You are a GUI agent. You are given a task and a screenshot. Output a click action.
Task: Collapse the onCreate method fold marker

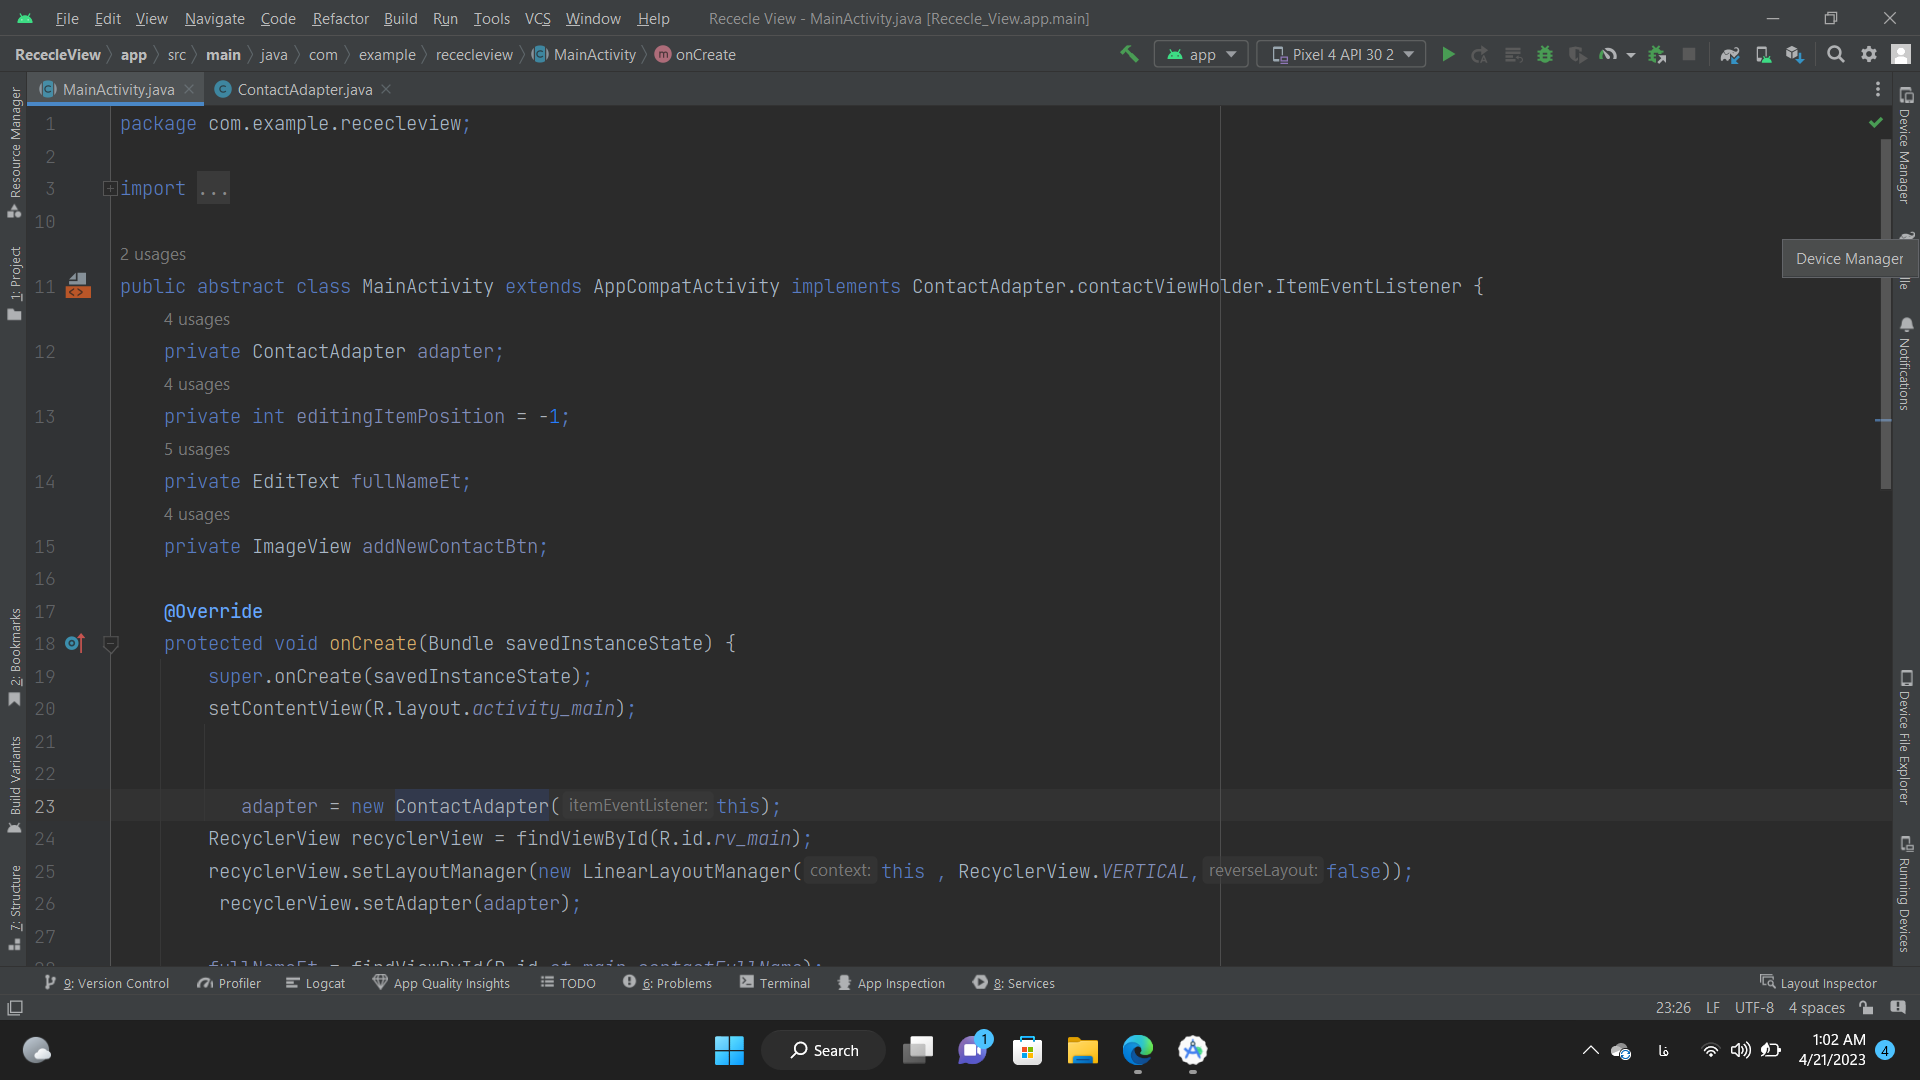pos(111,644)
